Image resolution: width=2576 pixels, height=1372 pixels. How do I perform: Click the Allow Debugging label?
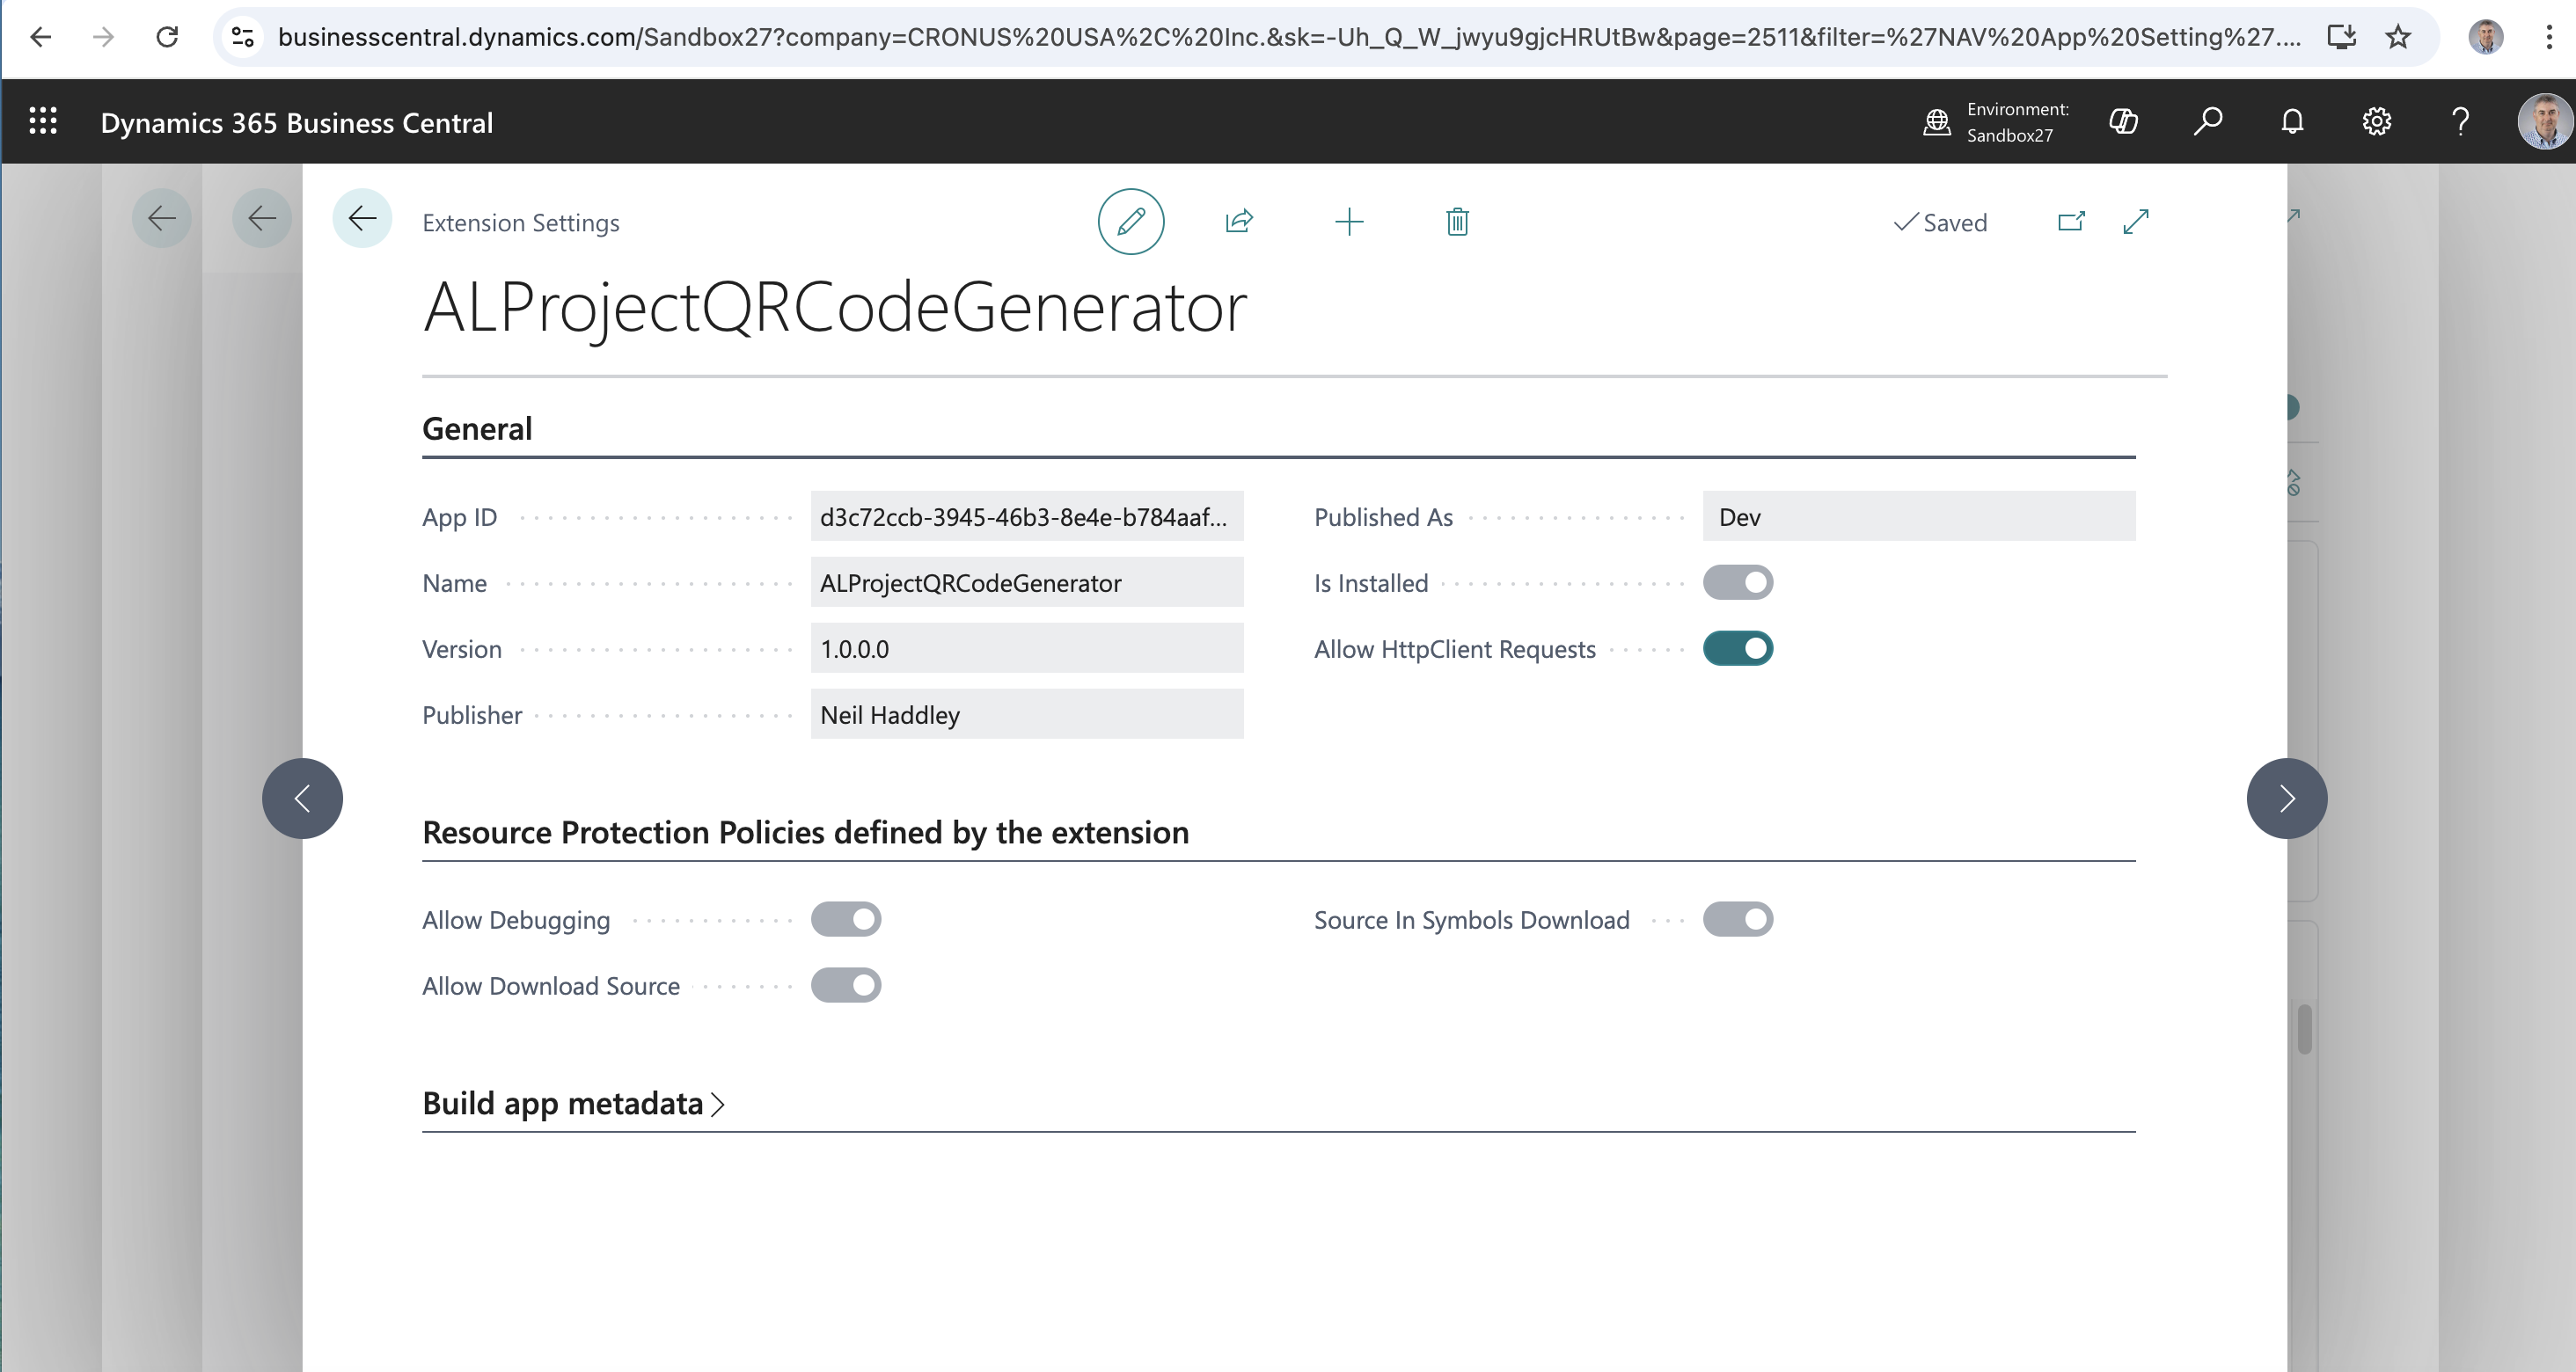[515, 920]
